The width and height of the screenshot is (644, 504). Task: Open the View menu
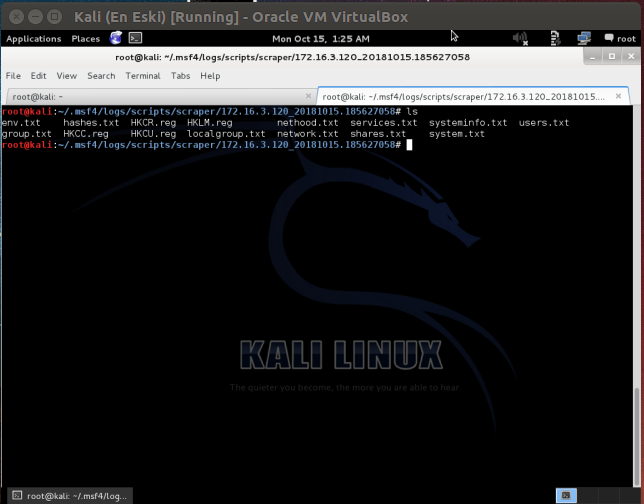pos(67,76)
